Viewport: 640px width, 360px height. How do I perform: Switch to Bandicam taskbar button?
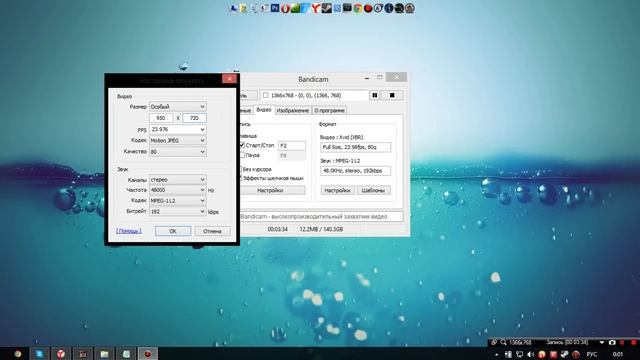tap(147, 354)
